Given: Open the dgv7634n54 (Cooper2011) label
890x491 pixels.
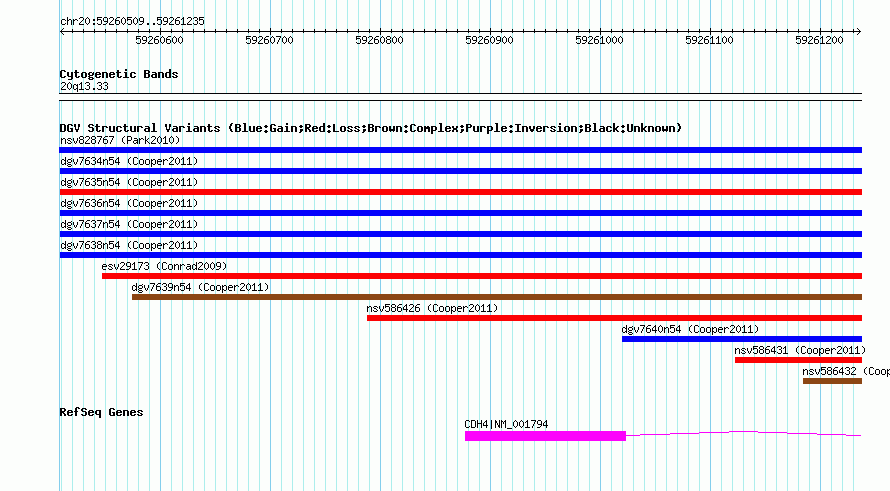Looking at the screenshot, I should pos(129,161).
